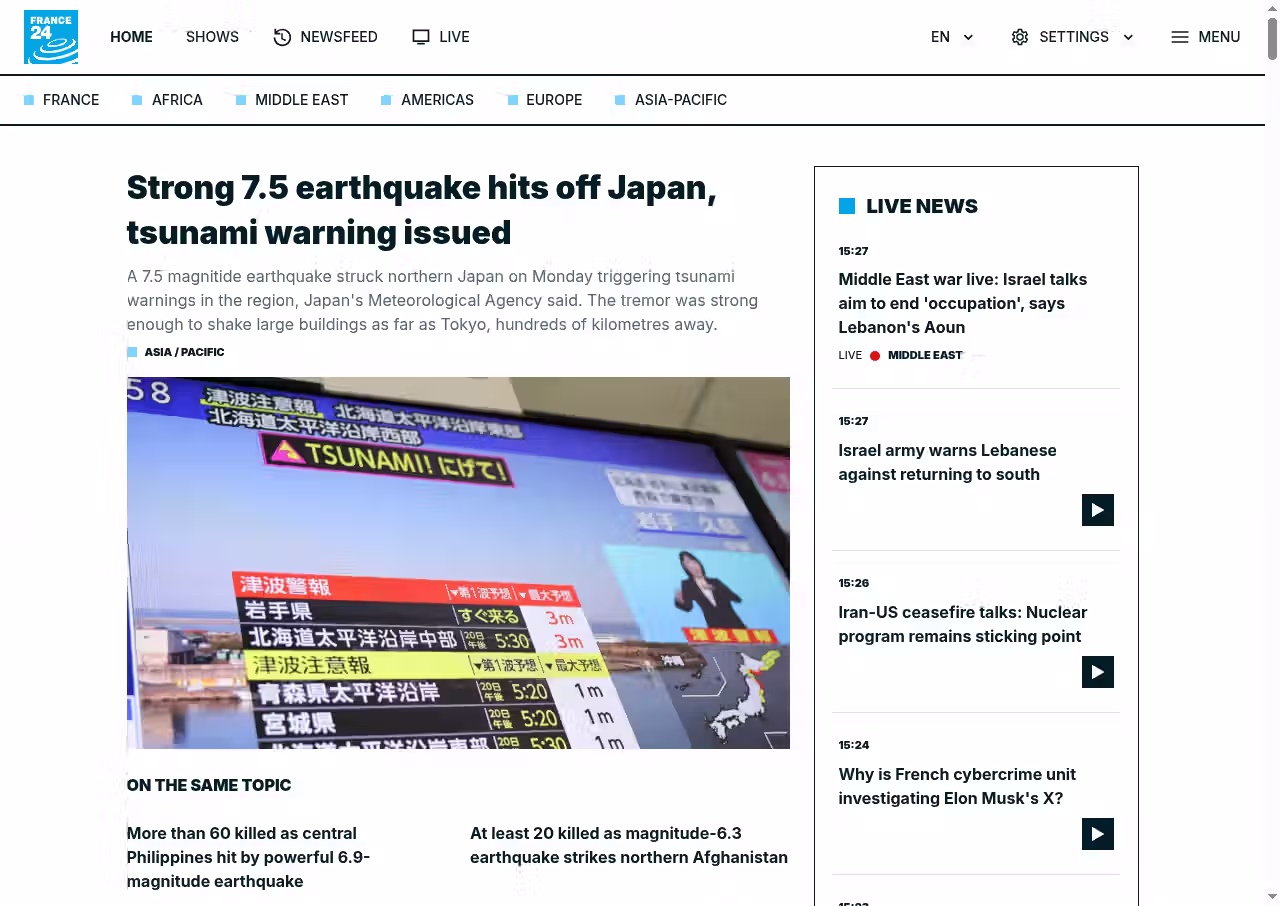The height and width of the screenshot is (906, 1280).
Task: Click the tsunami warning TV image
Action: 458,562
